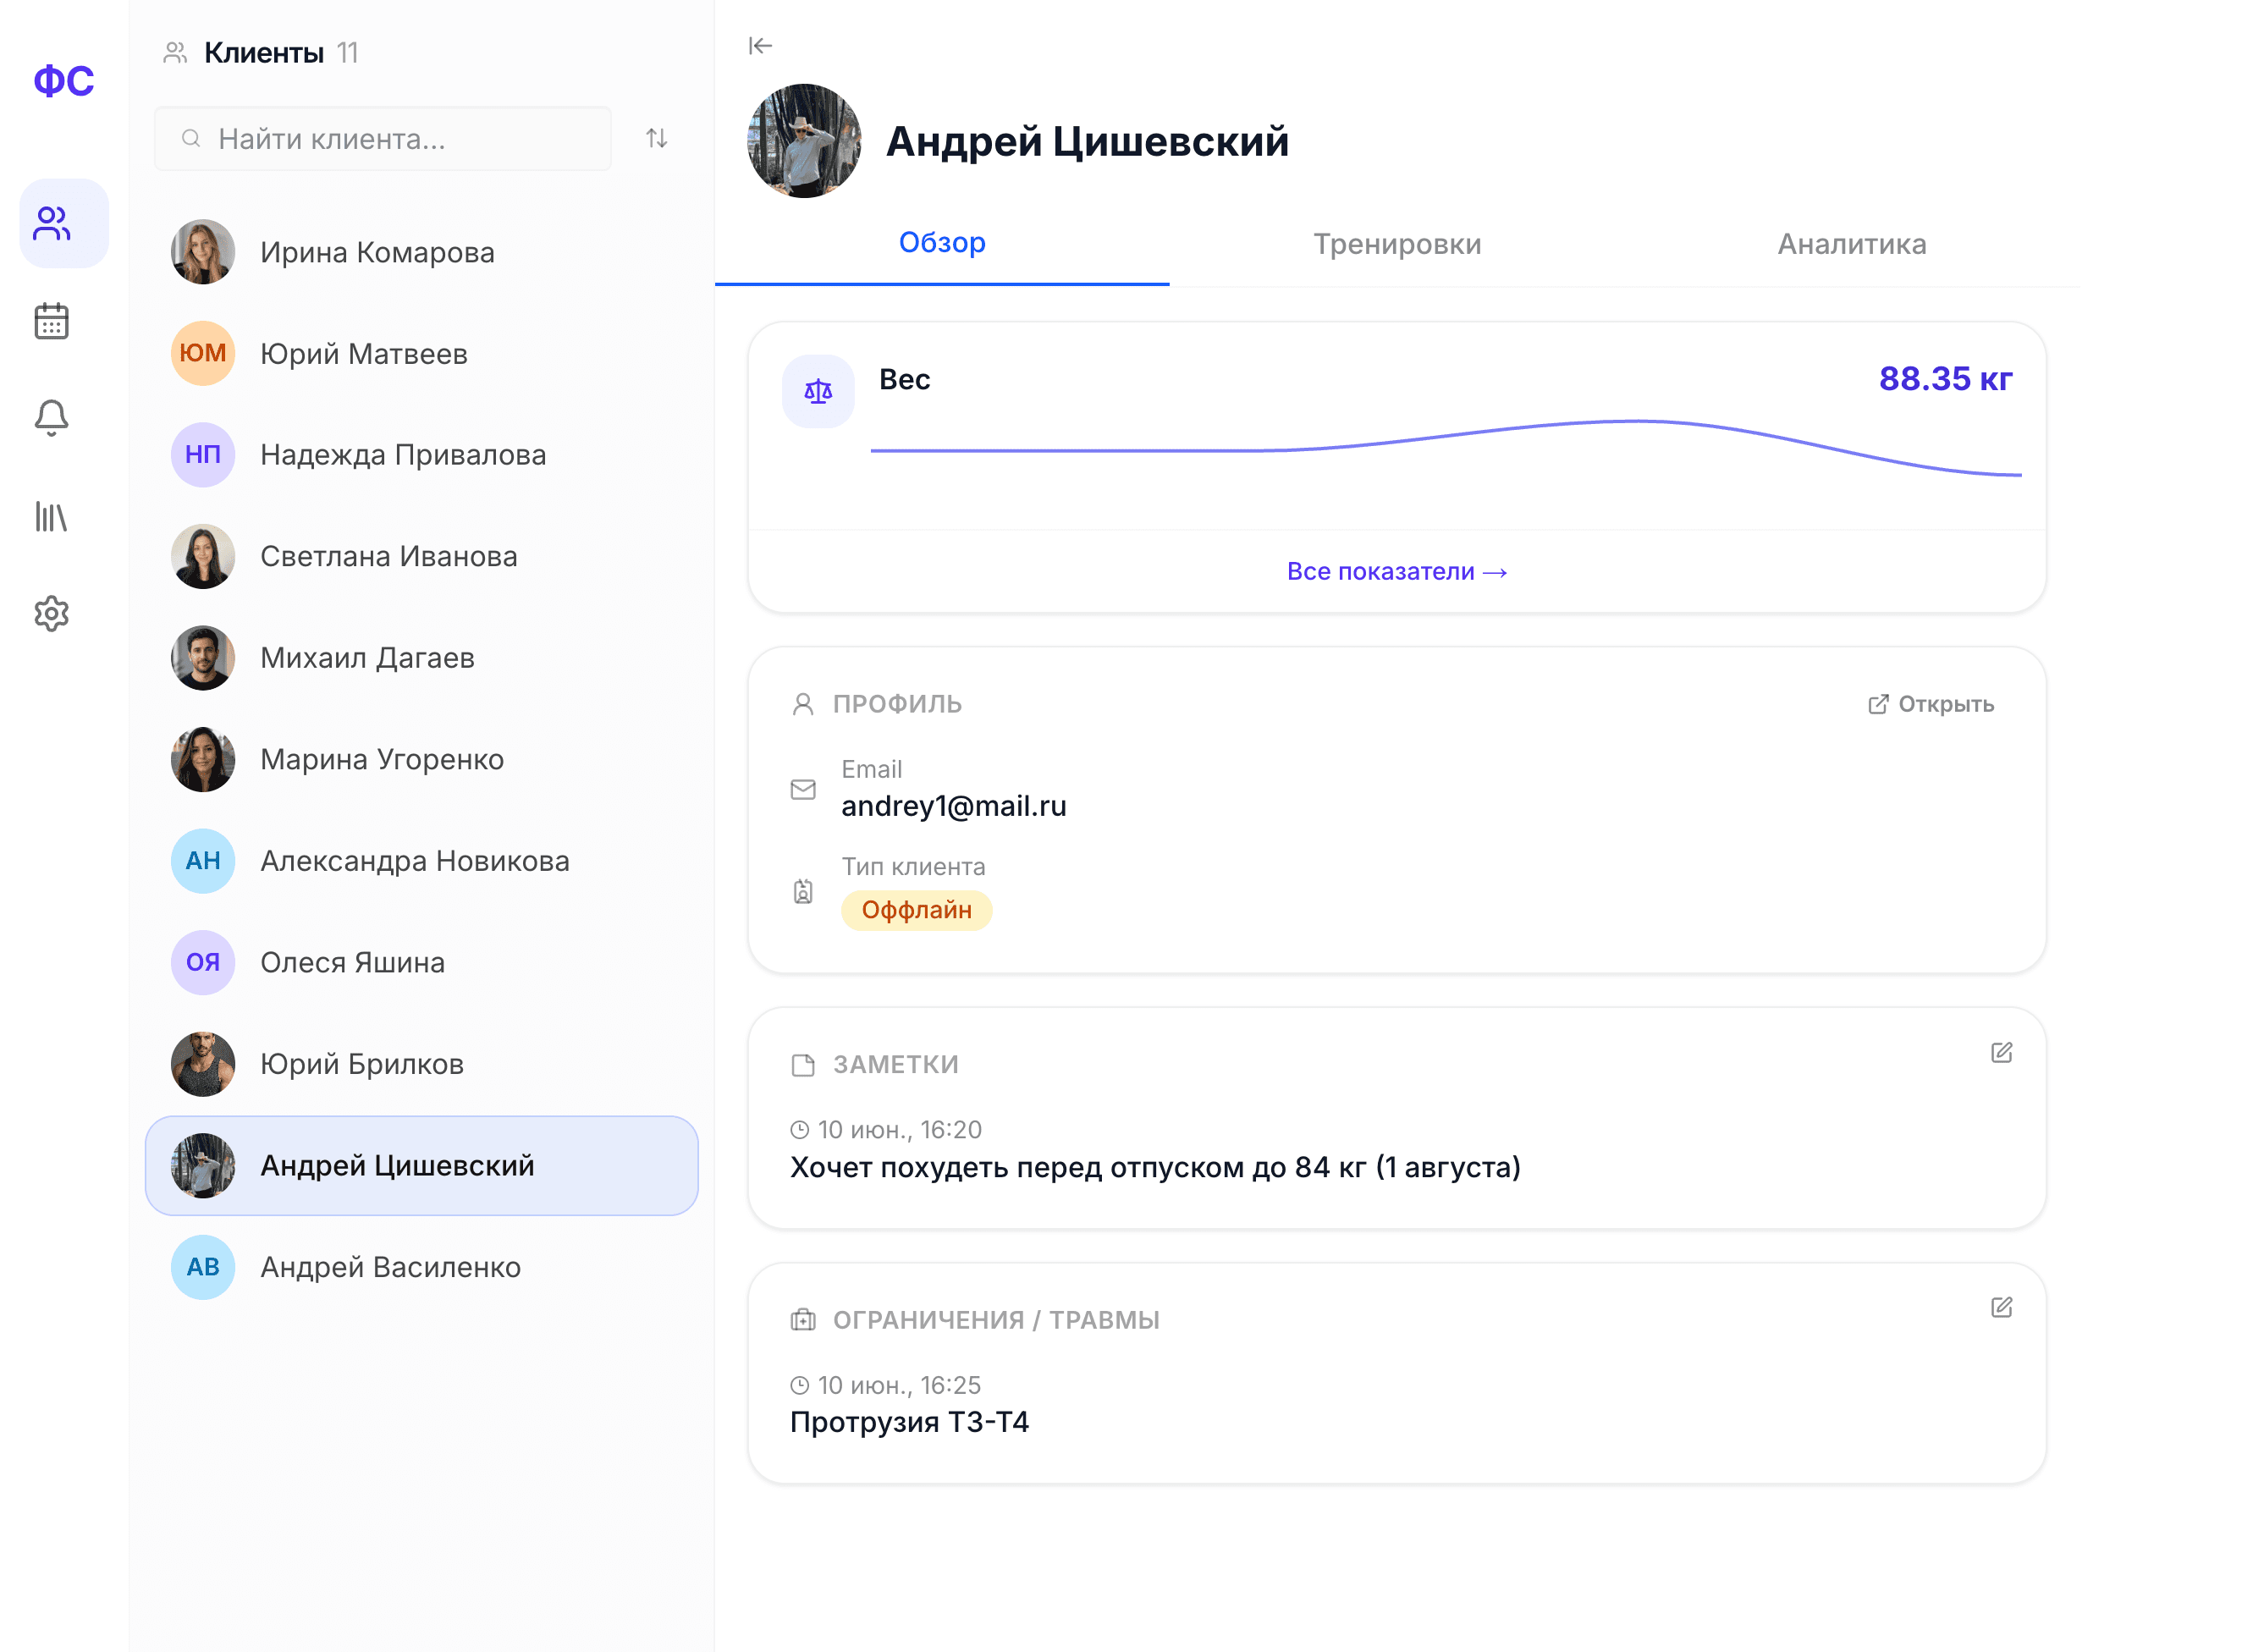This screenshot has height=1652, width=2253.
Task: Click the notes document icon
Action: pos(803,1065)
